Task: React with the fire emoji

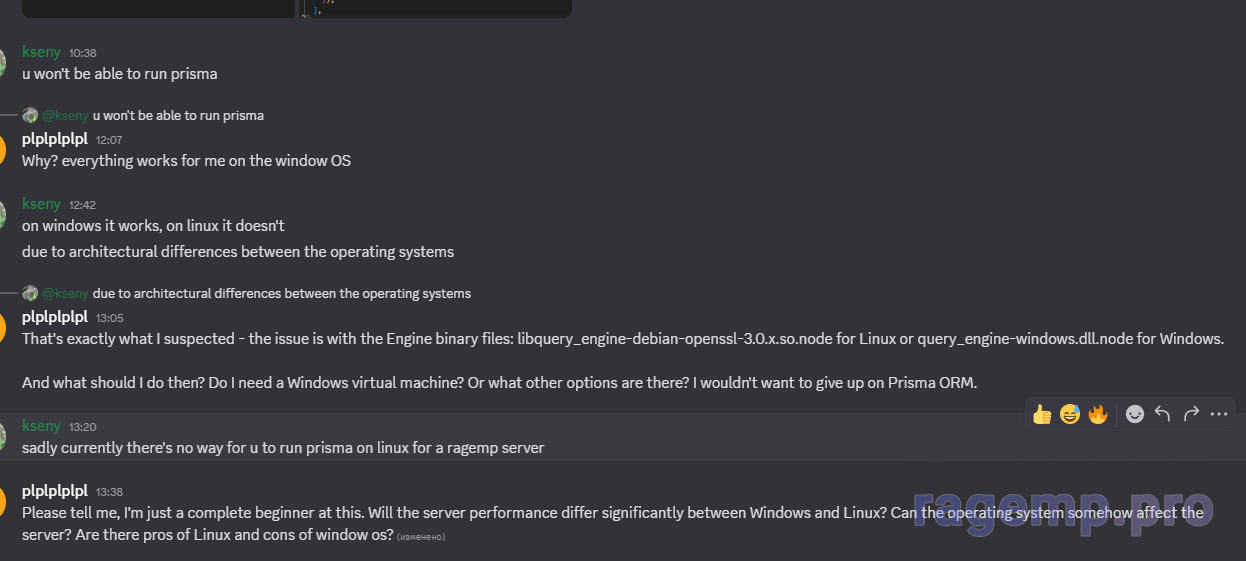Action: click(x=1098, y=414)
